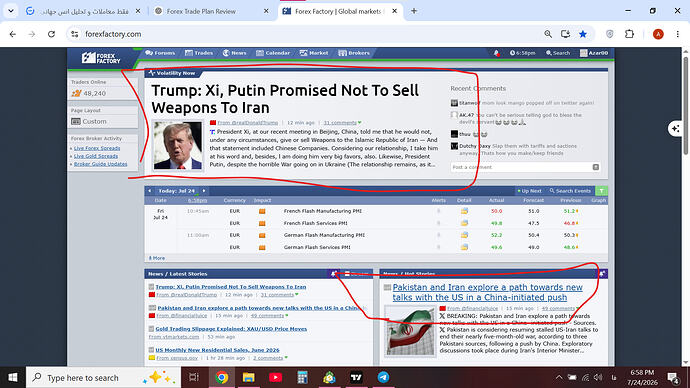Expand 8 More calendar events
This screenshot has height=388, width=690.
pyautogui.click(x=157, y=258)
